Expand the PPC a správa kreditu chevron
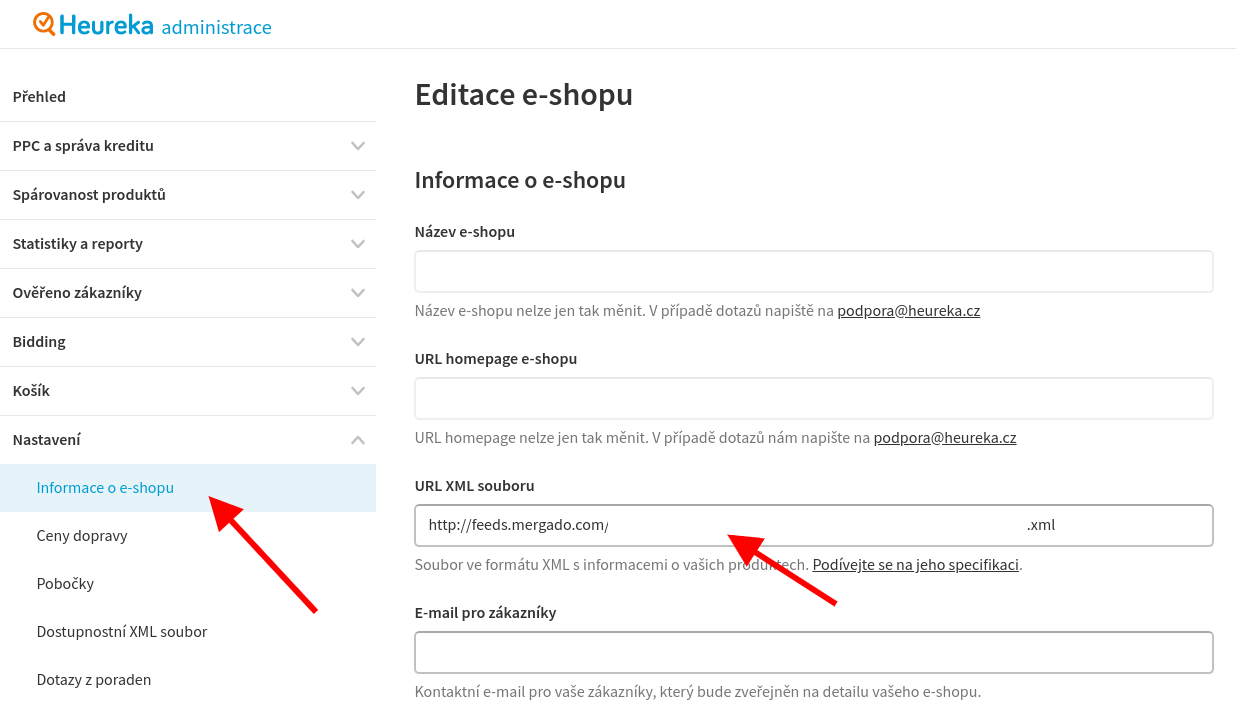 (x=358, y=146)
